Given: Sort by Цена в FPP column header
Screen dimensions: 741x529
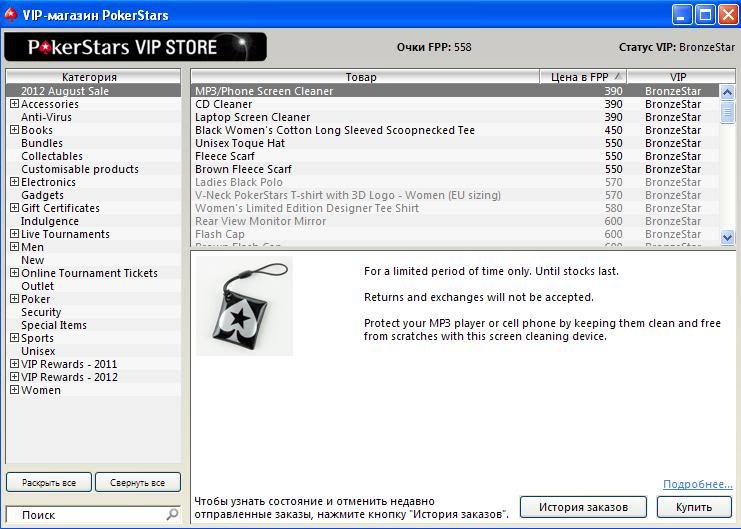Looking at the screenshot, I should click(x=583, y=77).
